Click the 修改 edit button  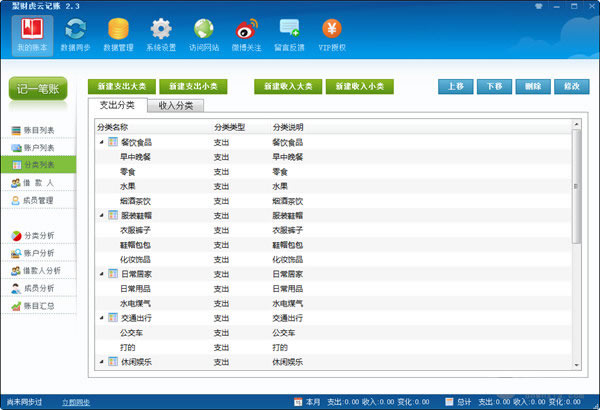tap(572, 87)
